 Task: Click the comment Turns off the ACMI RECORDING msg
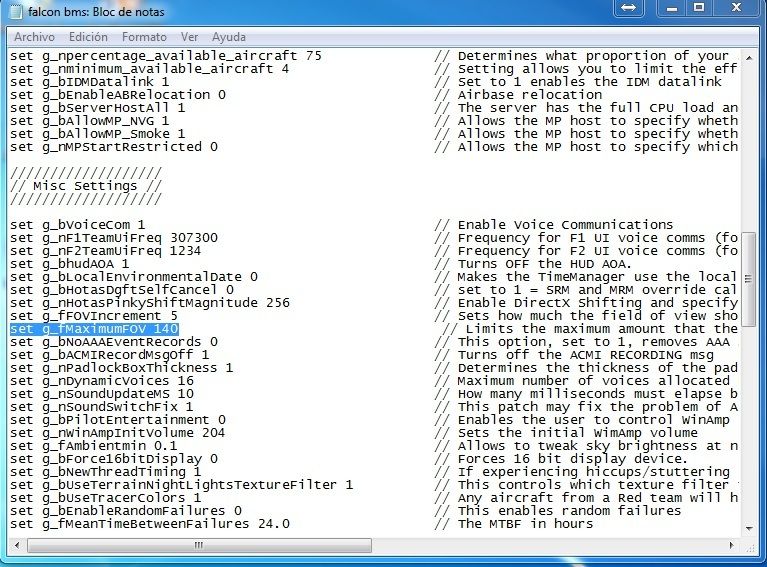tap(574, 355)
